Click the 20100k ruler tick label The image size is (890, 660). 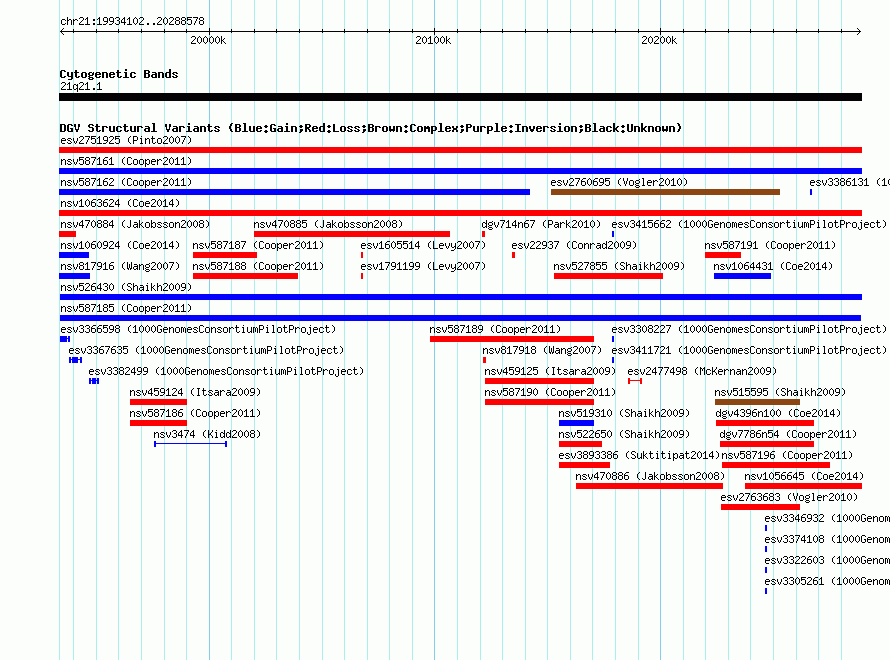pos(433,40)
